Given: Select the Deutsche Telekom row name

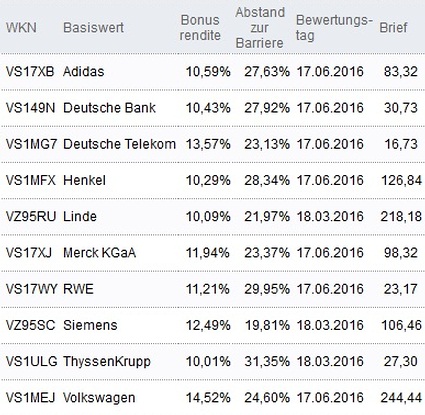Looking at the screenshot, I should tap(119, 144).
